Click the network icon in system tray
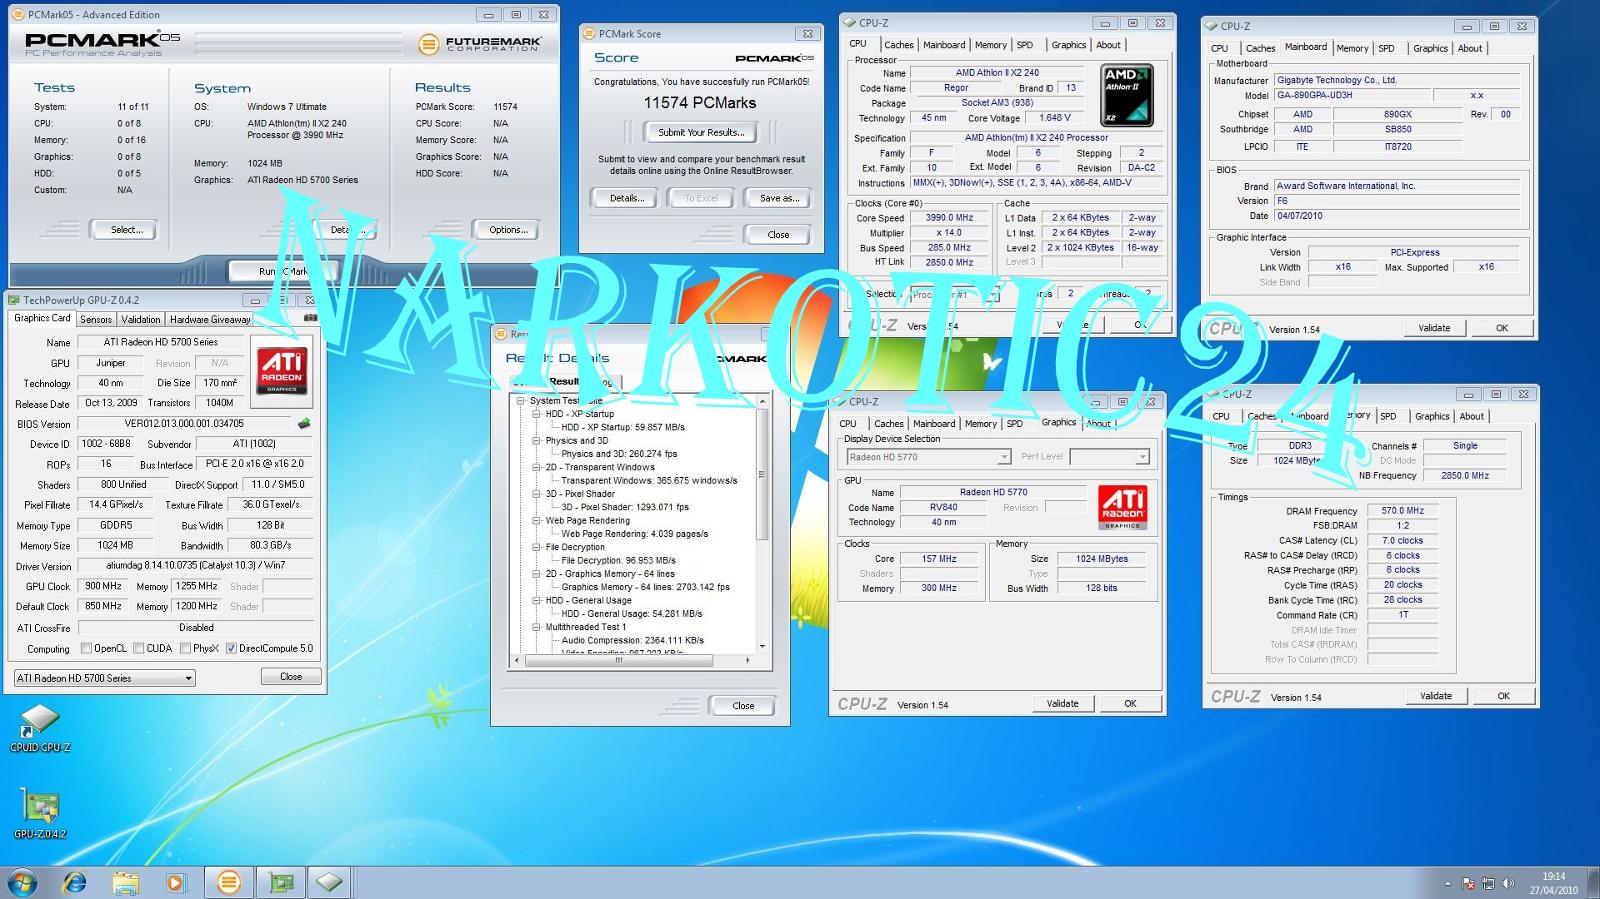1600x899 pixels. click(x=1488, y=884)
